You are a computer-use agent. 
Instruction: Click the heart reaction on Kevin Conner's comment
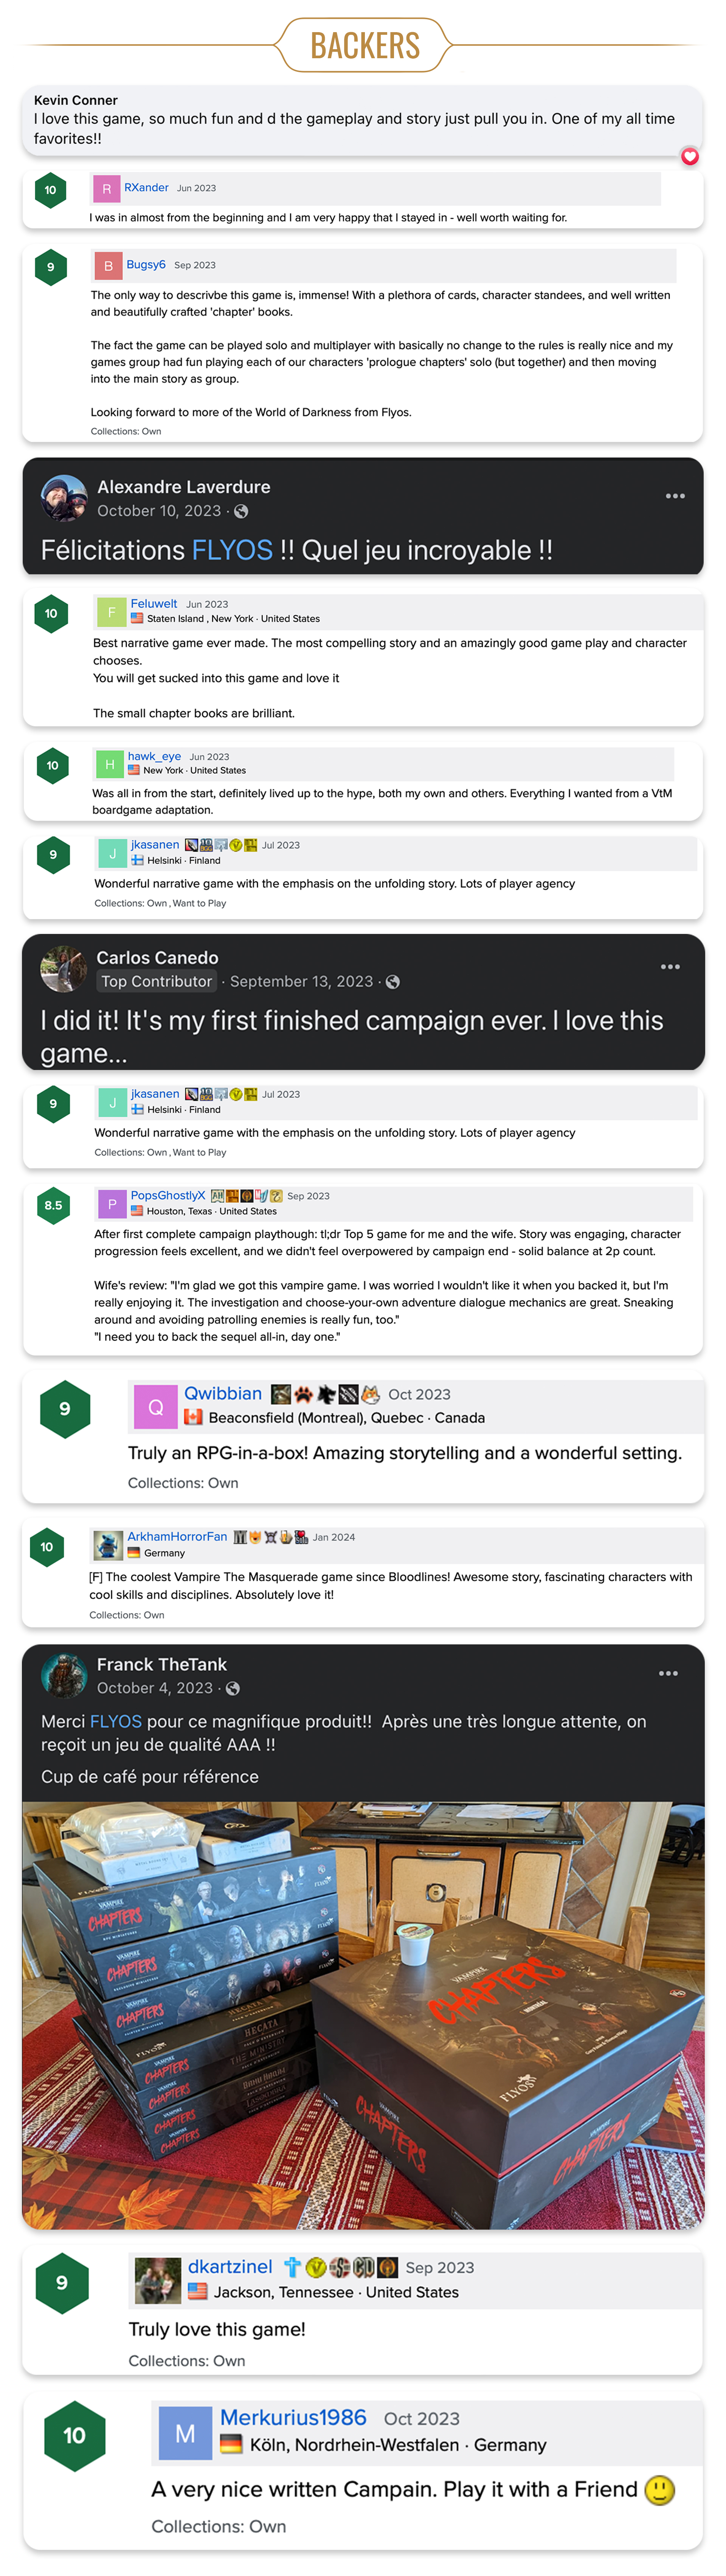coord(689,156)
